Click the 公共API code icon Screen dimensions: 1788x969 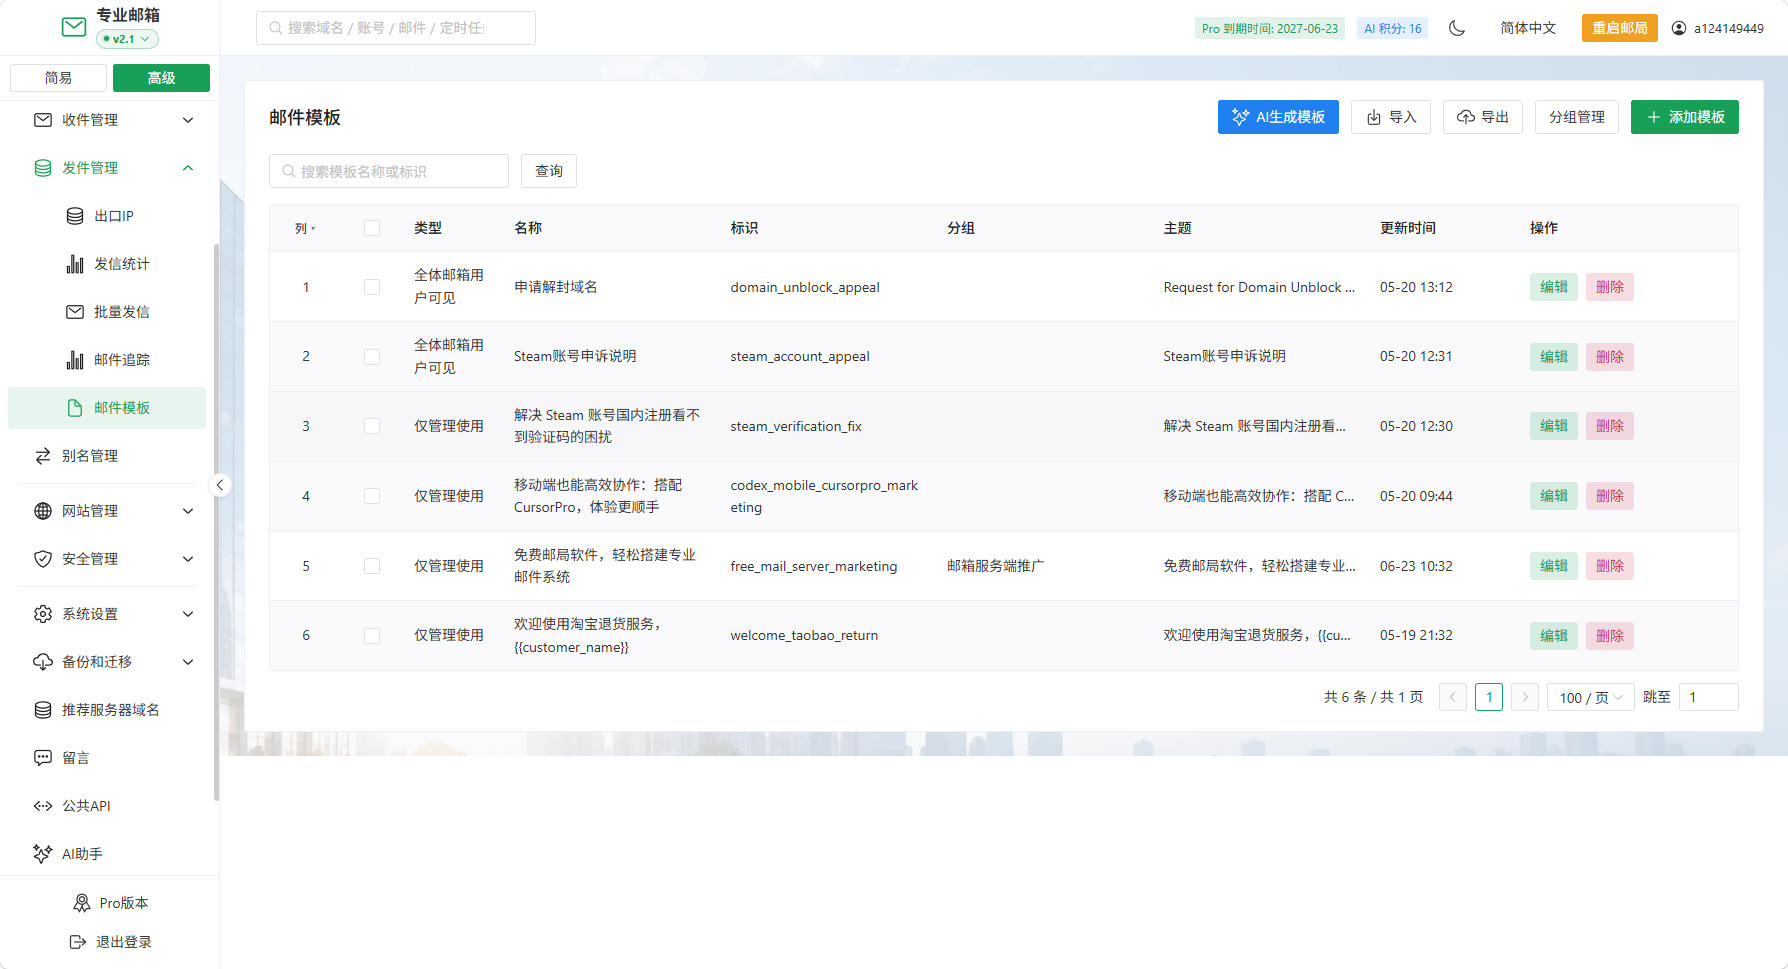43,806
